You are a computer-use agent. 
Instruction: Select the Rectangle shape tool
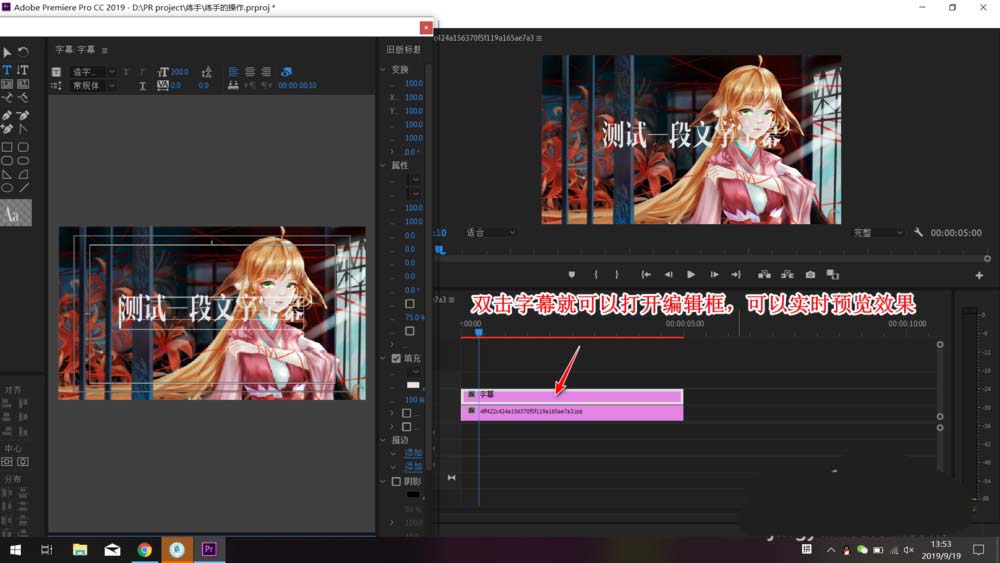(7, 147)
